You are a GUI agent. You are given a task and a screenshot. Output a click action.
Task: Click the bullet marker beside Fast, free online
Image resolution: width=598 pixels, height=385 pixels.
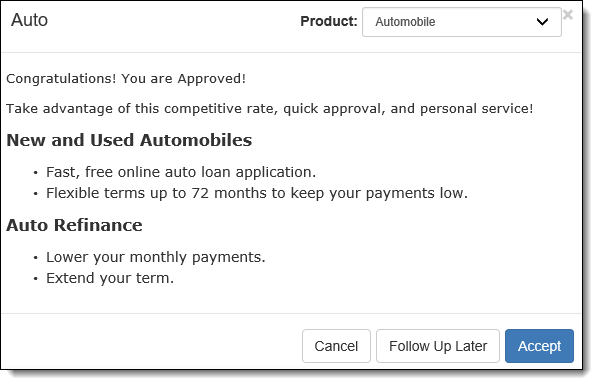(35, 173)
